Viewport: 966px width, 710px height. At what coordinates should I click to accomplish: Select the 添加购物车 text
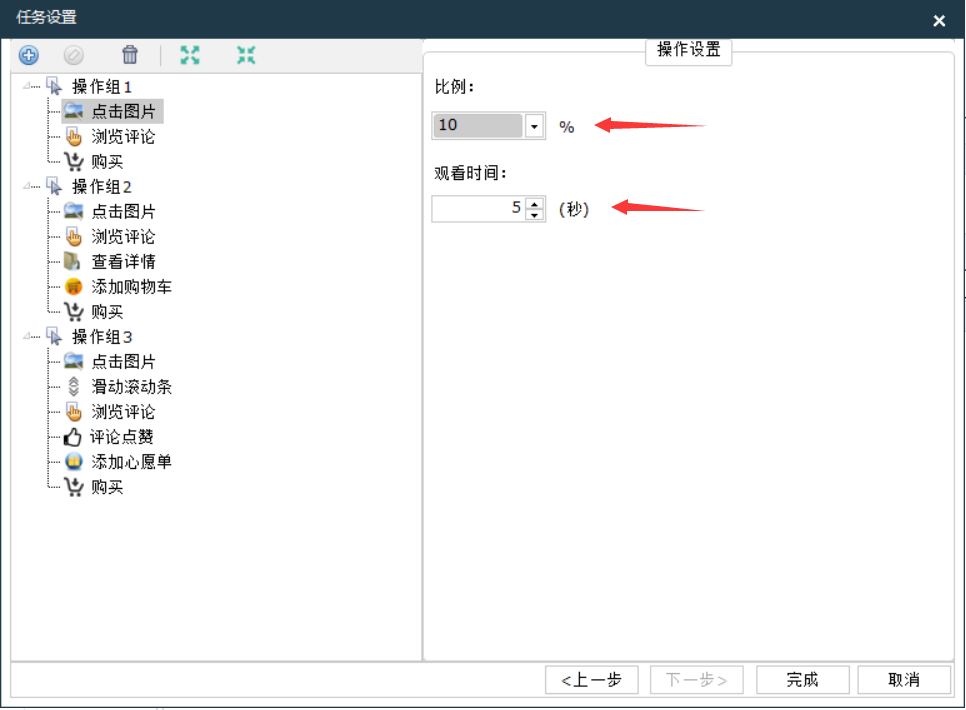pyautogui.click(x=131, y=287)
